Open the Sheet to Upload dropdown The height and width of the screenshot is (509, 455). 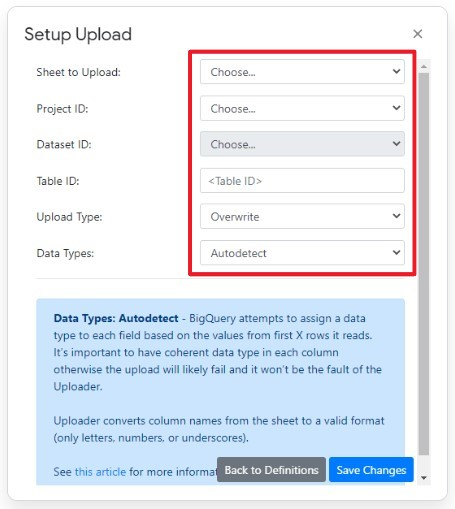[x=302, y=72]
